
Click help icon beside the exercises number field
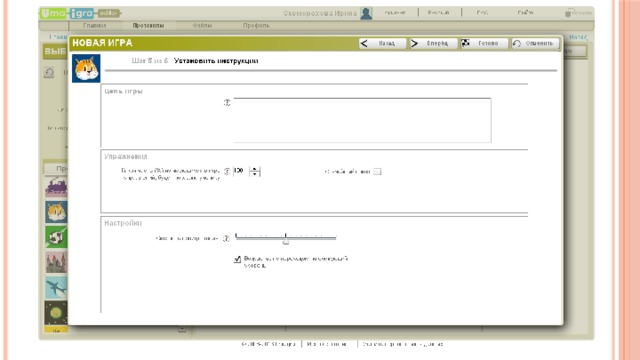pos(227,171)
